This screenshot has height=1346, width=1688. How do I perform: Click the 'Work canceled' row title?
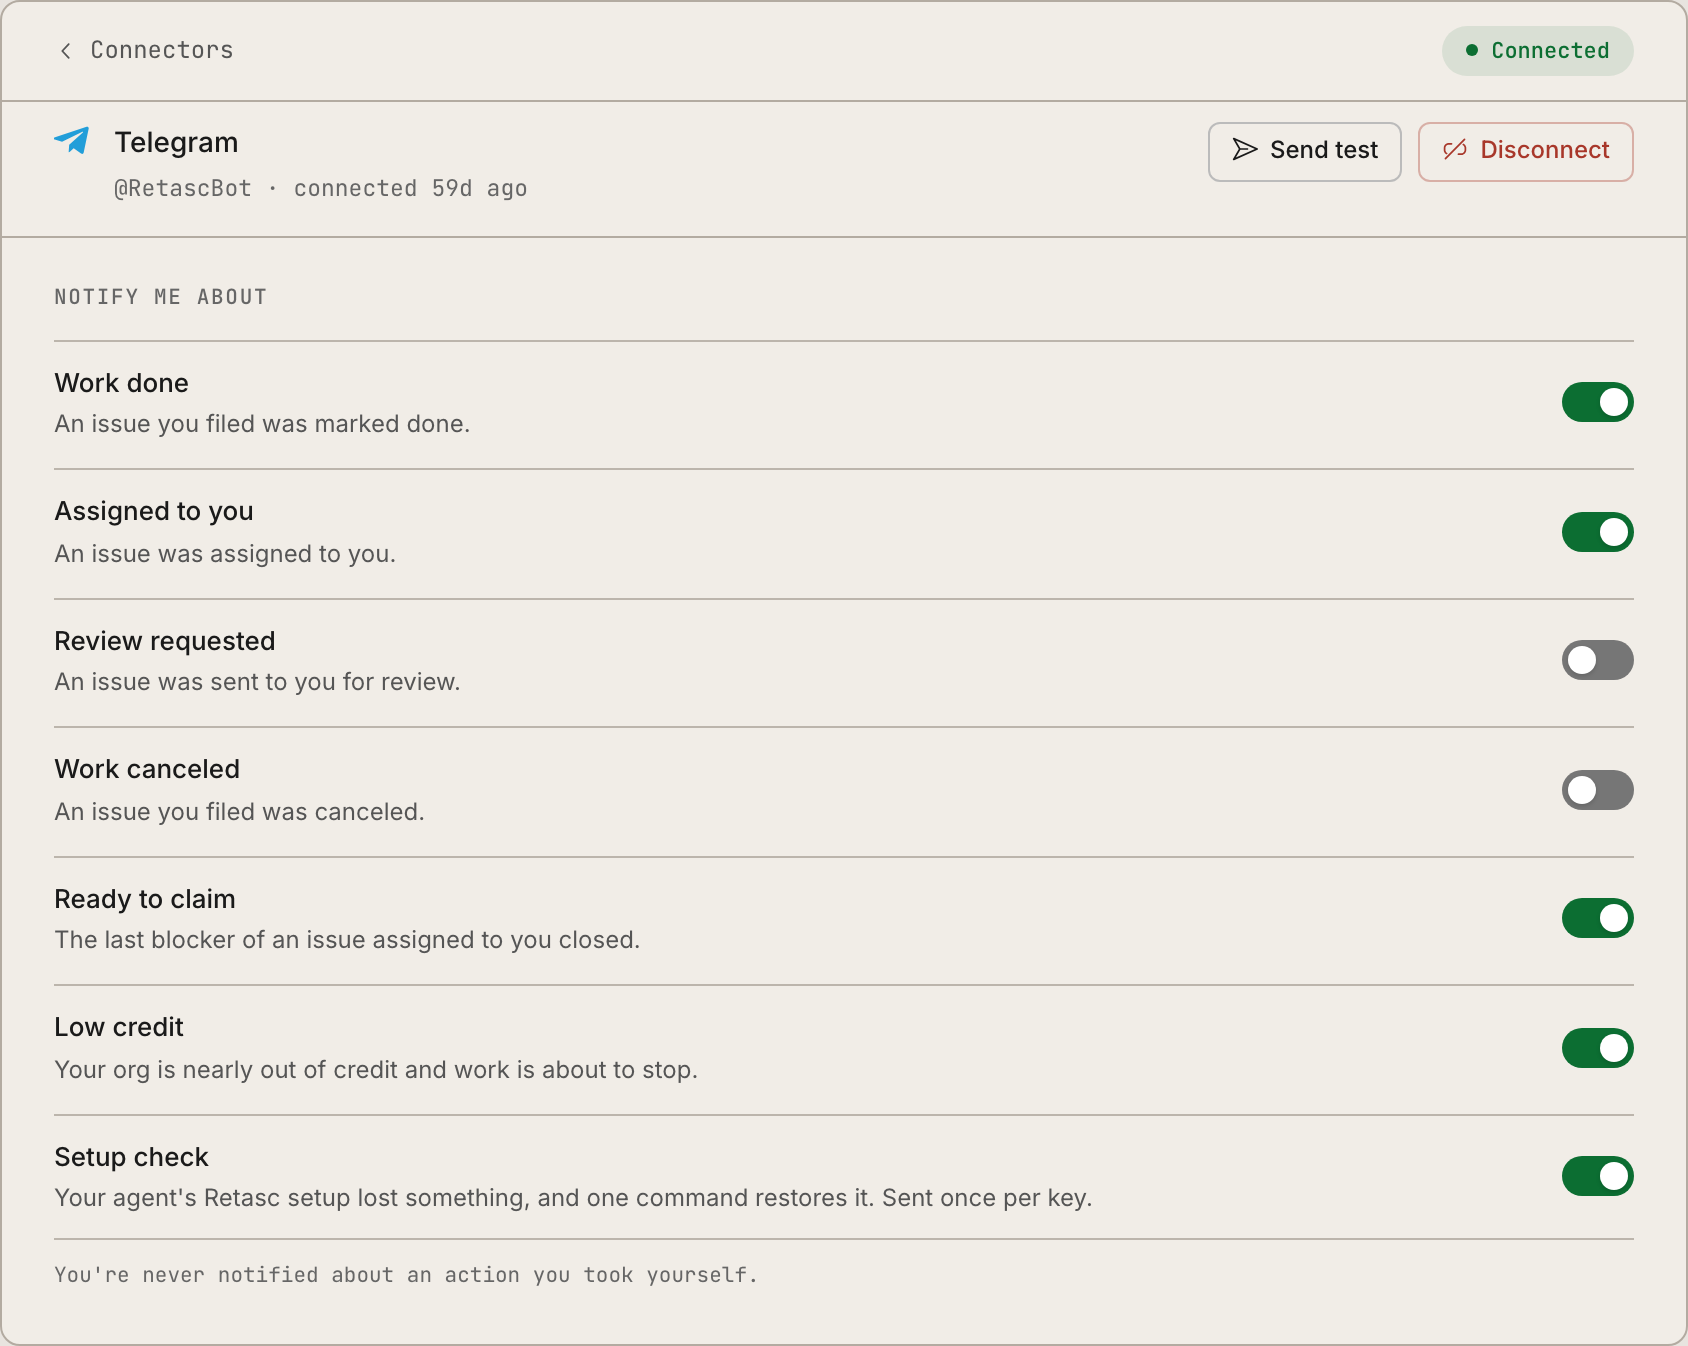tap(147, 769)
